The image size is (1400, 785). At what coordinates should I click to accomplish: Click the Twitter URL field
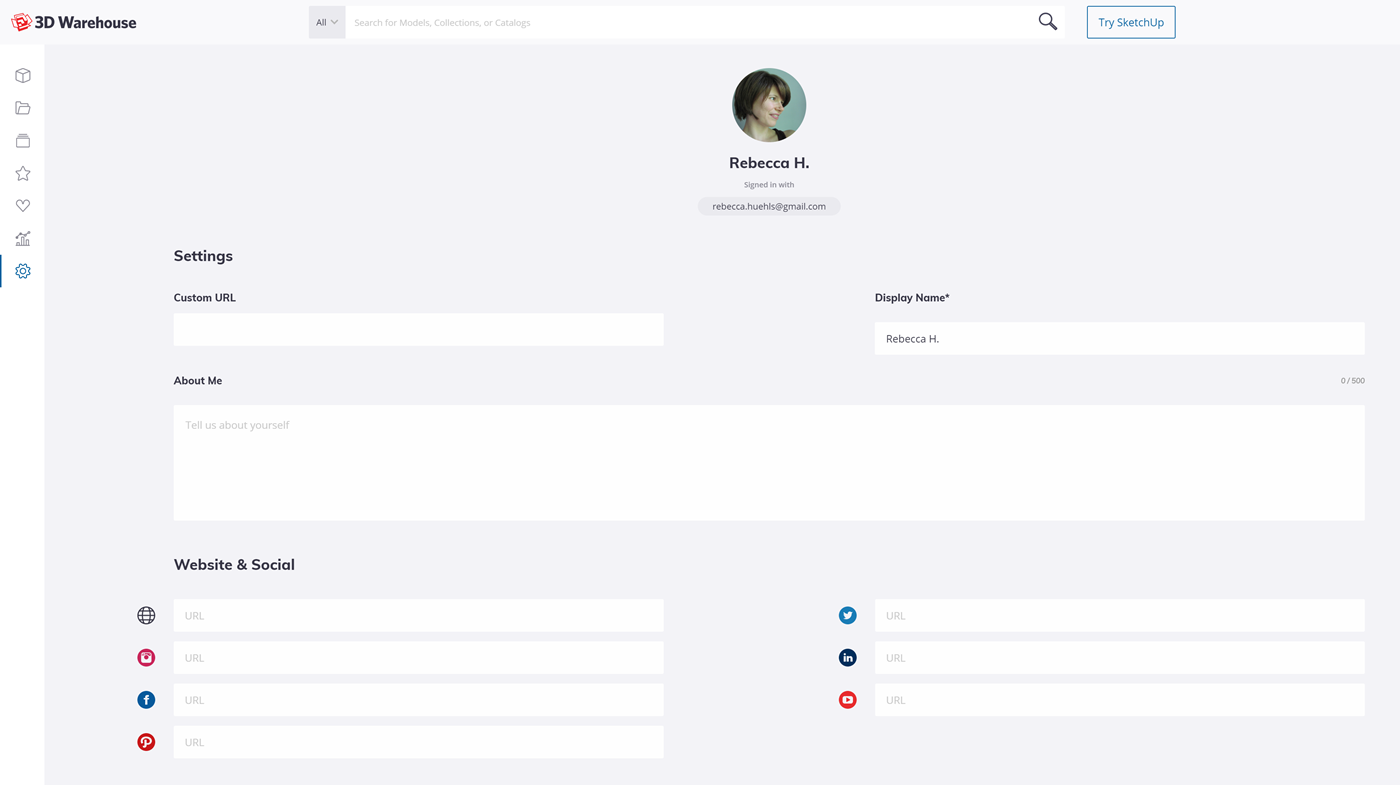(1120, 616)
